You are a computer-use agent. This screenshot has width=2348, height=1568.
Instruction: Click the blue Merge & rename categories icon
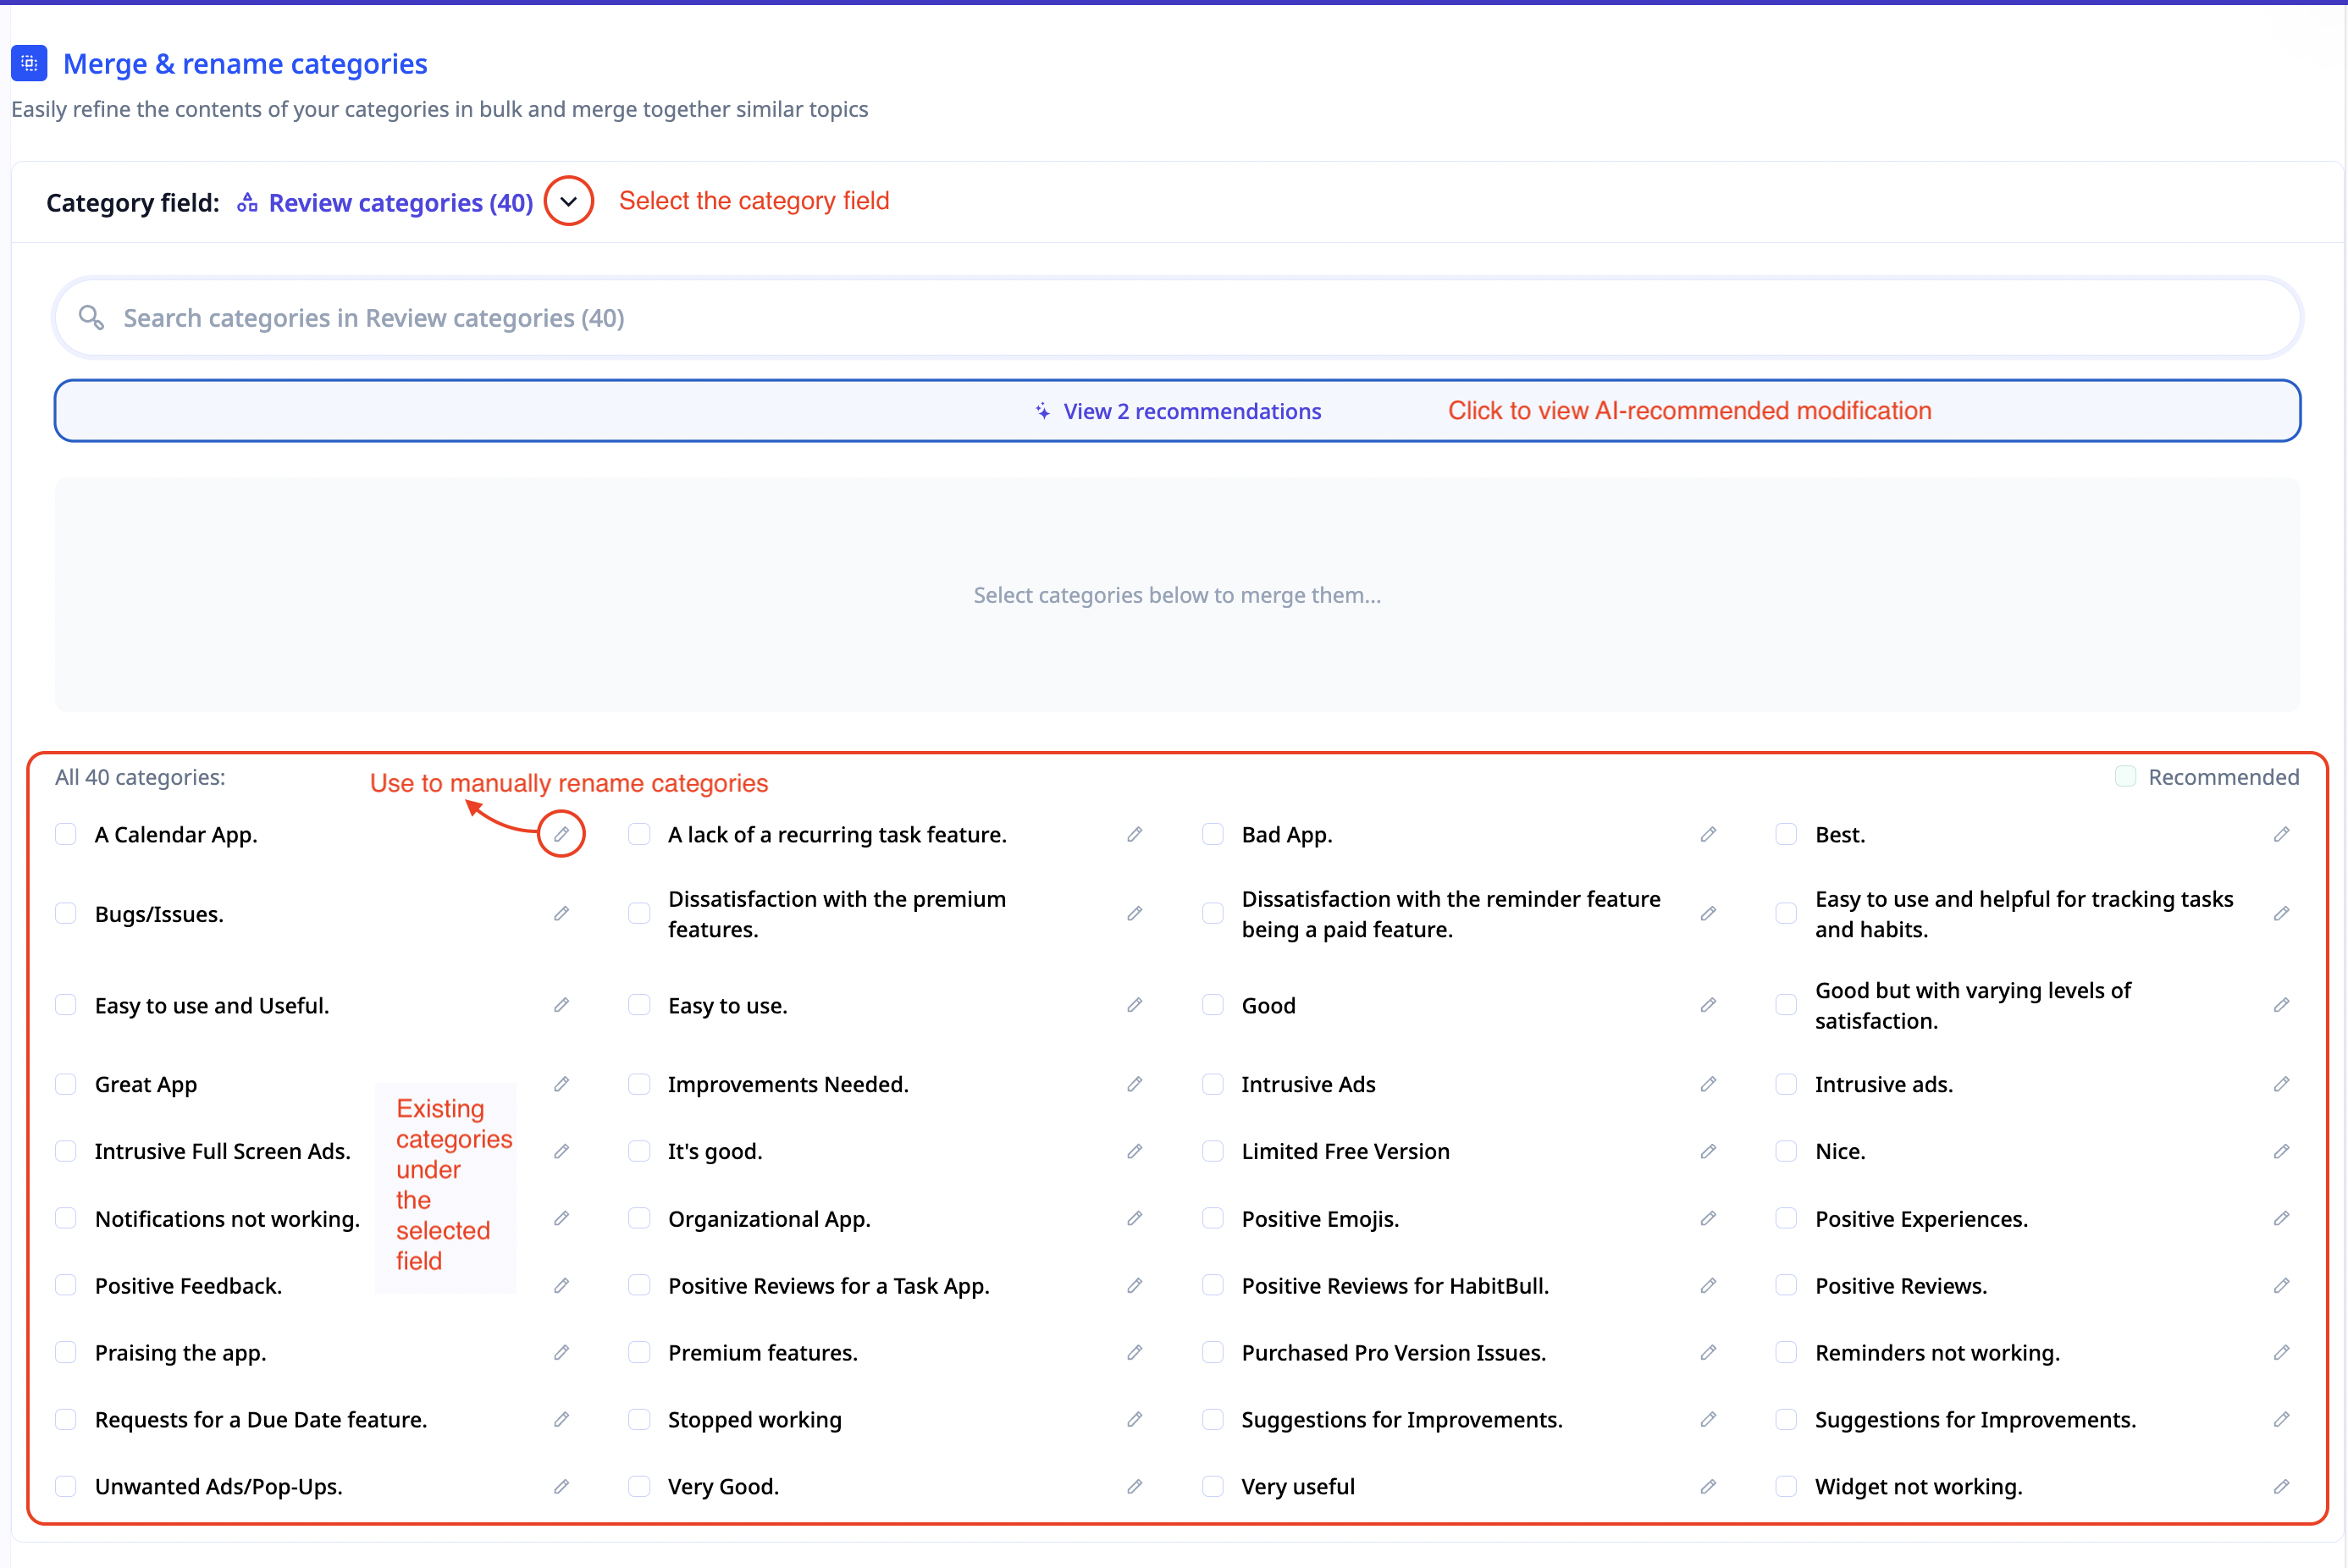click(29, 63)
